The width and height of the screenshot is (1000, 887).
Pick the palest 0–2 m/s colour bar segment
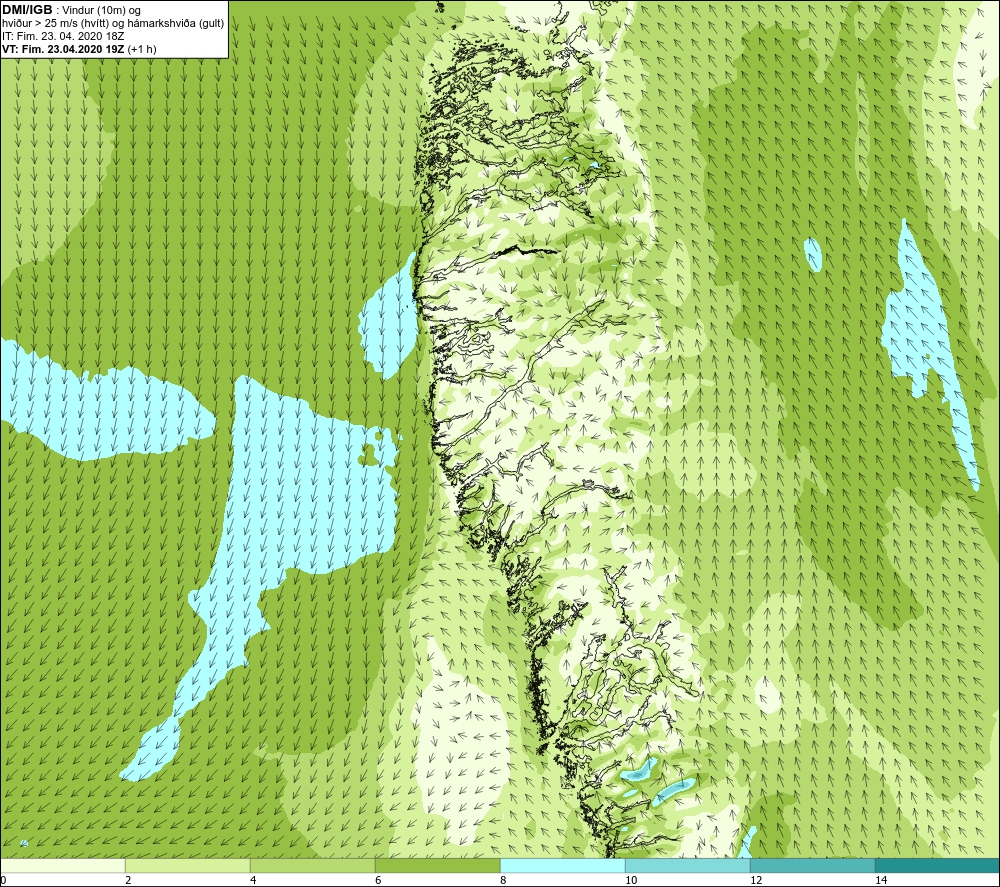(62, 865)
